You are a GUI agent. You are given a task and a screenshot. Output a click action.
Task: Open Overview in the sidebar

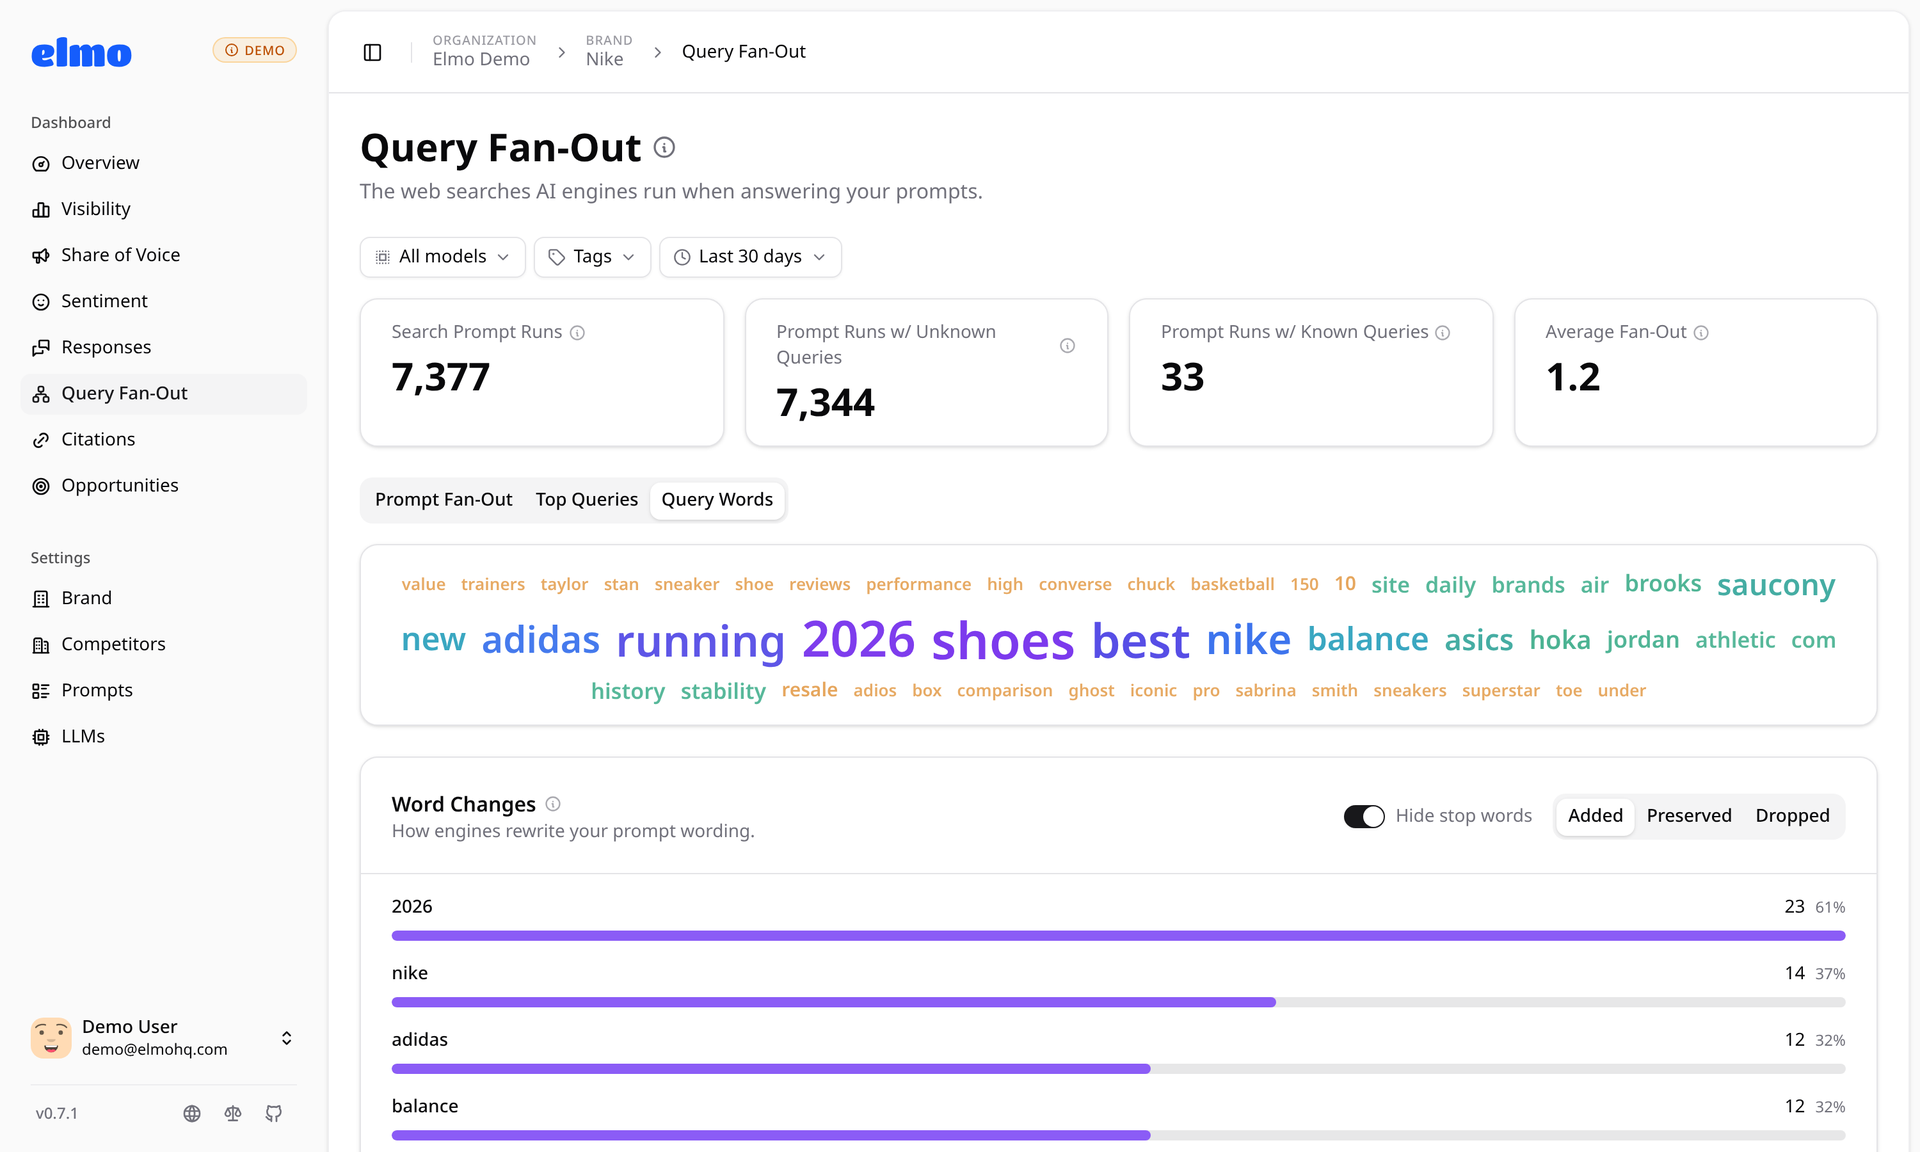coord(163,163)
